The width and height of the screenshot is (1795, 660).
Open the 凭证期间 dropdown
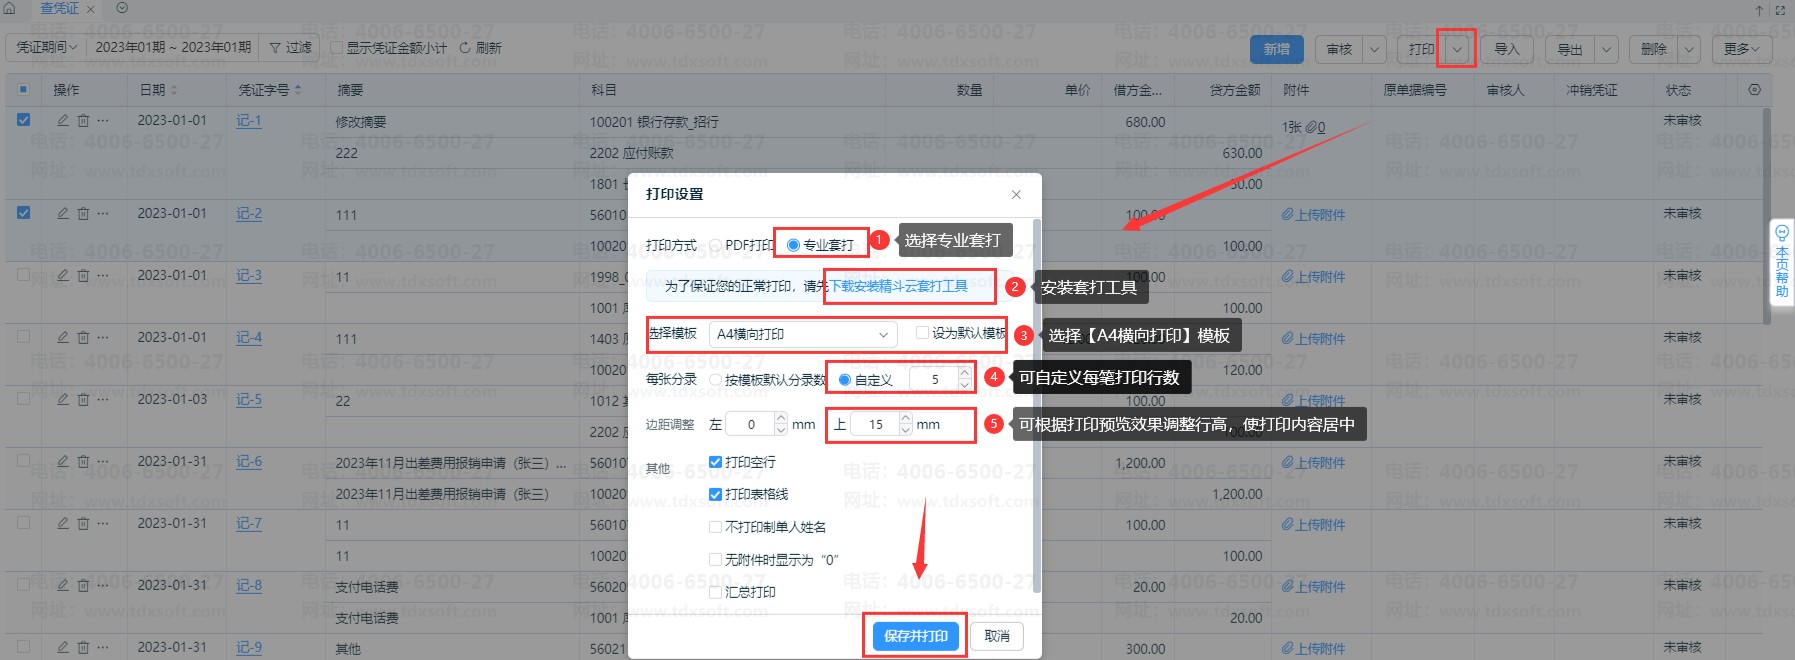click(47, 47)
